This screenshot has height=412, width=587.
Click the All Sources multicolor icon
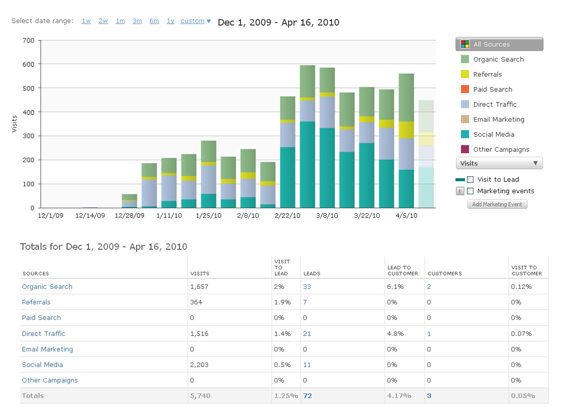pos(465,44)
